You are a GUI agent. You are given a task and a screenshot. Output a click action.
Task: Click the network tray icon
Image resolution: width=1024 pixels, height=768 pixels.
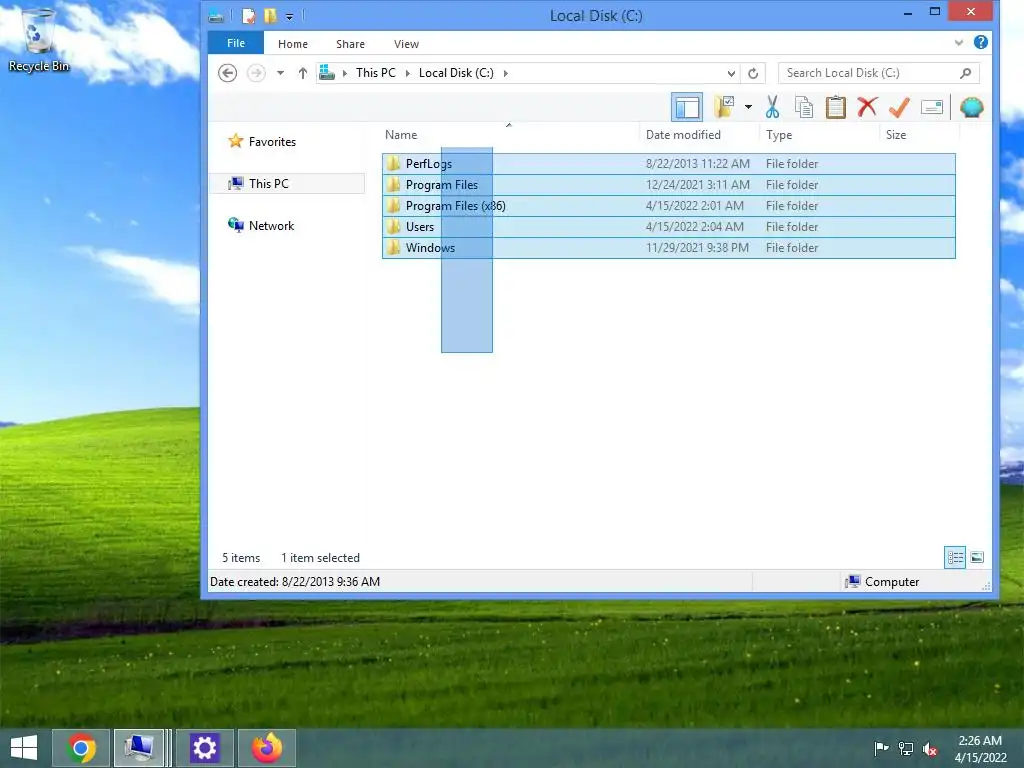coord(905,748)
